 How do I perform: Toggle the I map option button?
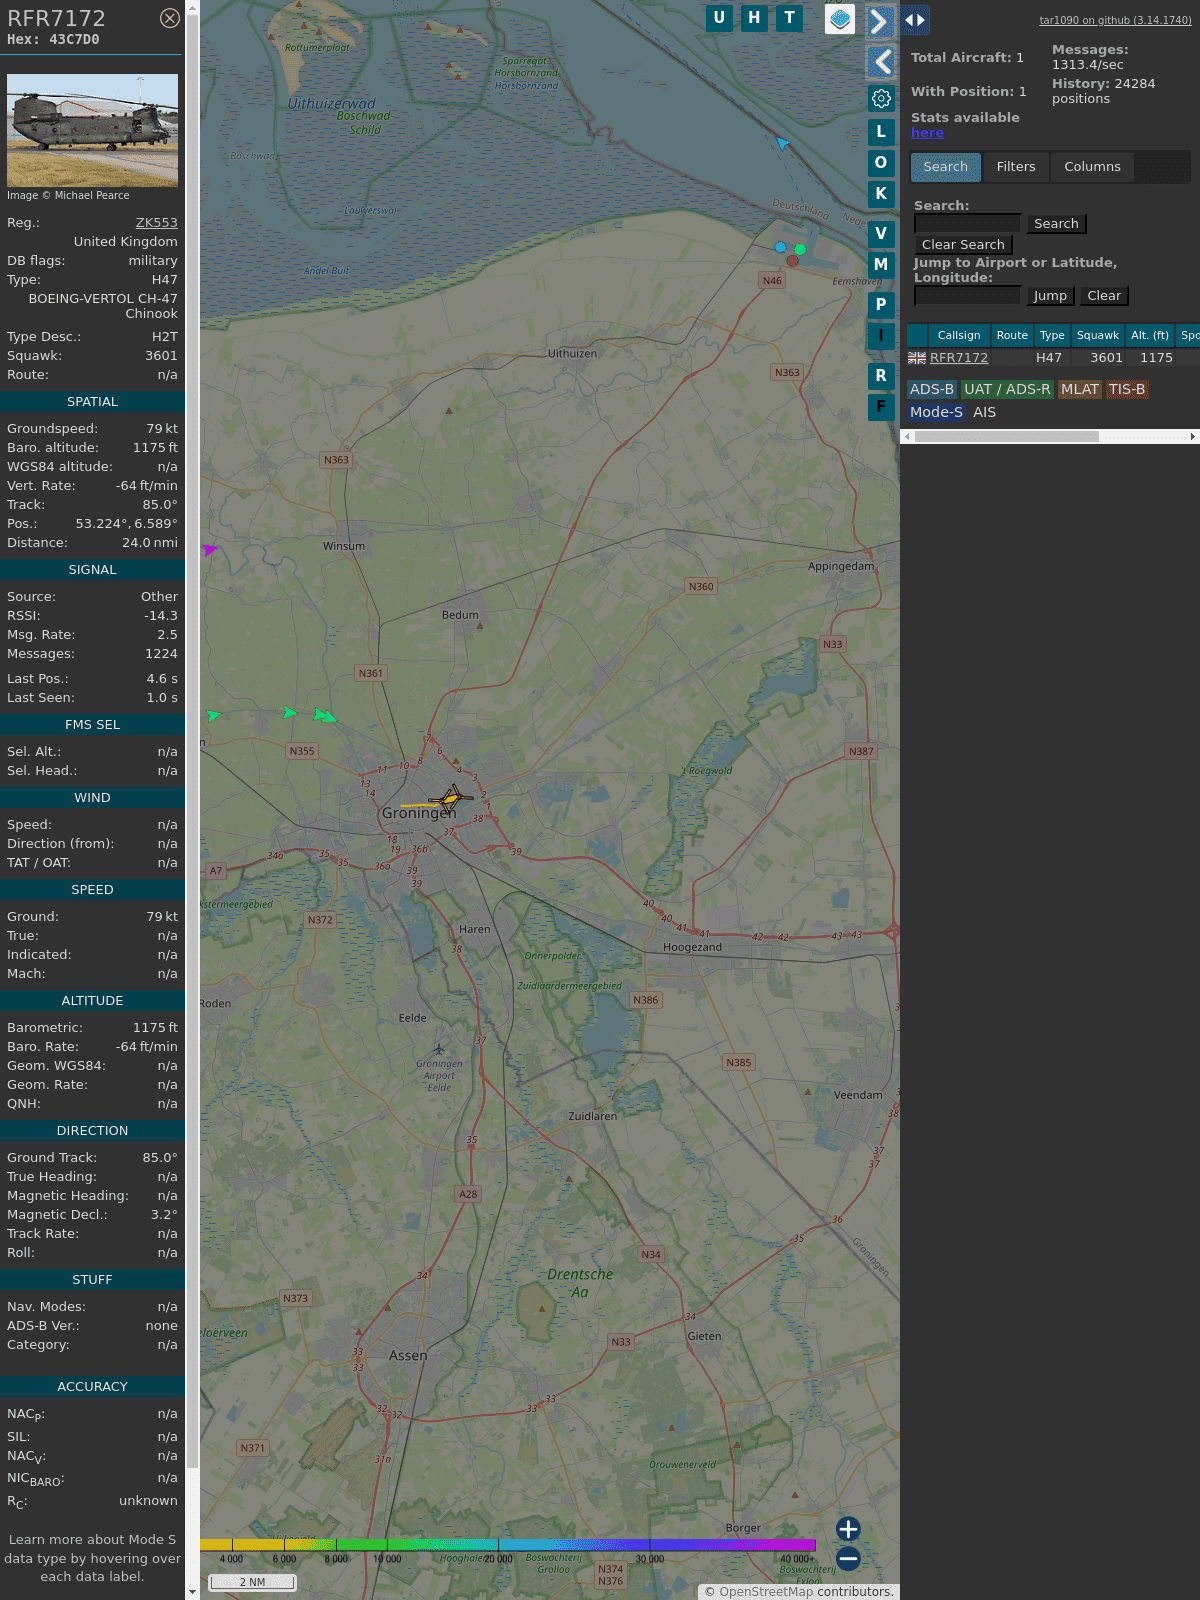(x=881, y=336)
